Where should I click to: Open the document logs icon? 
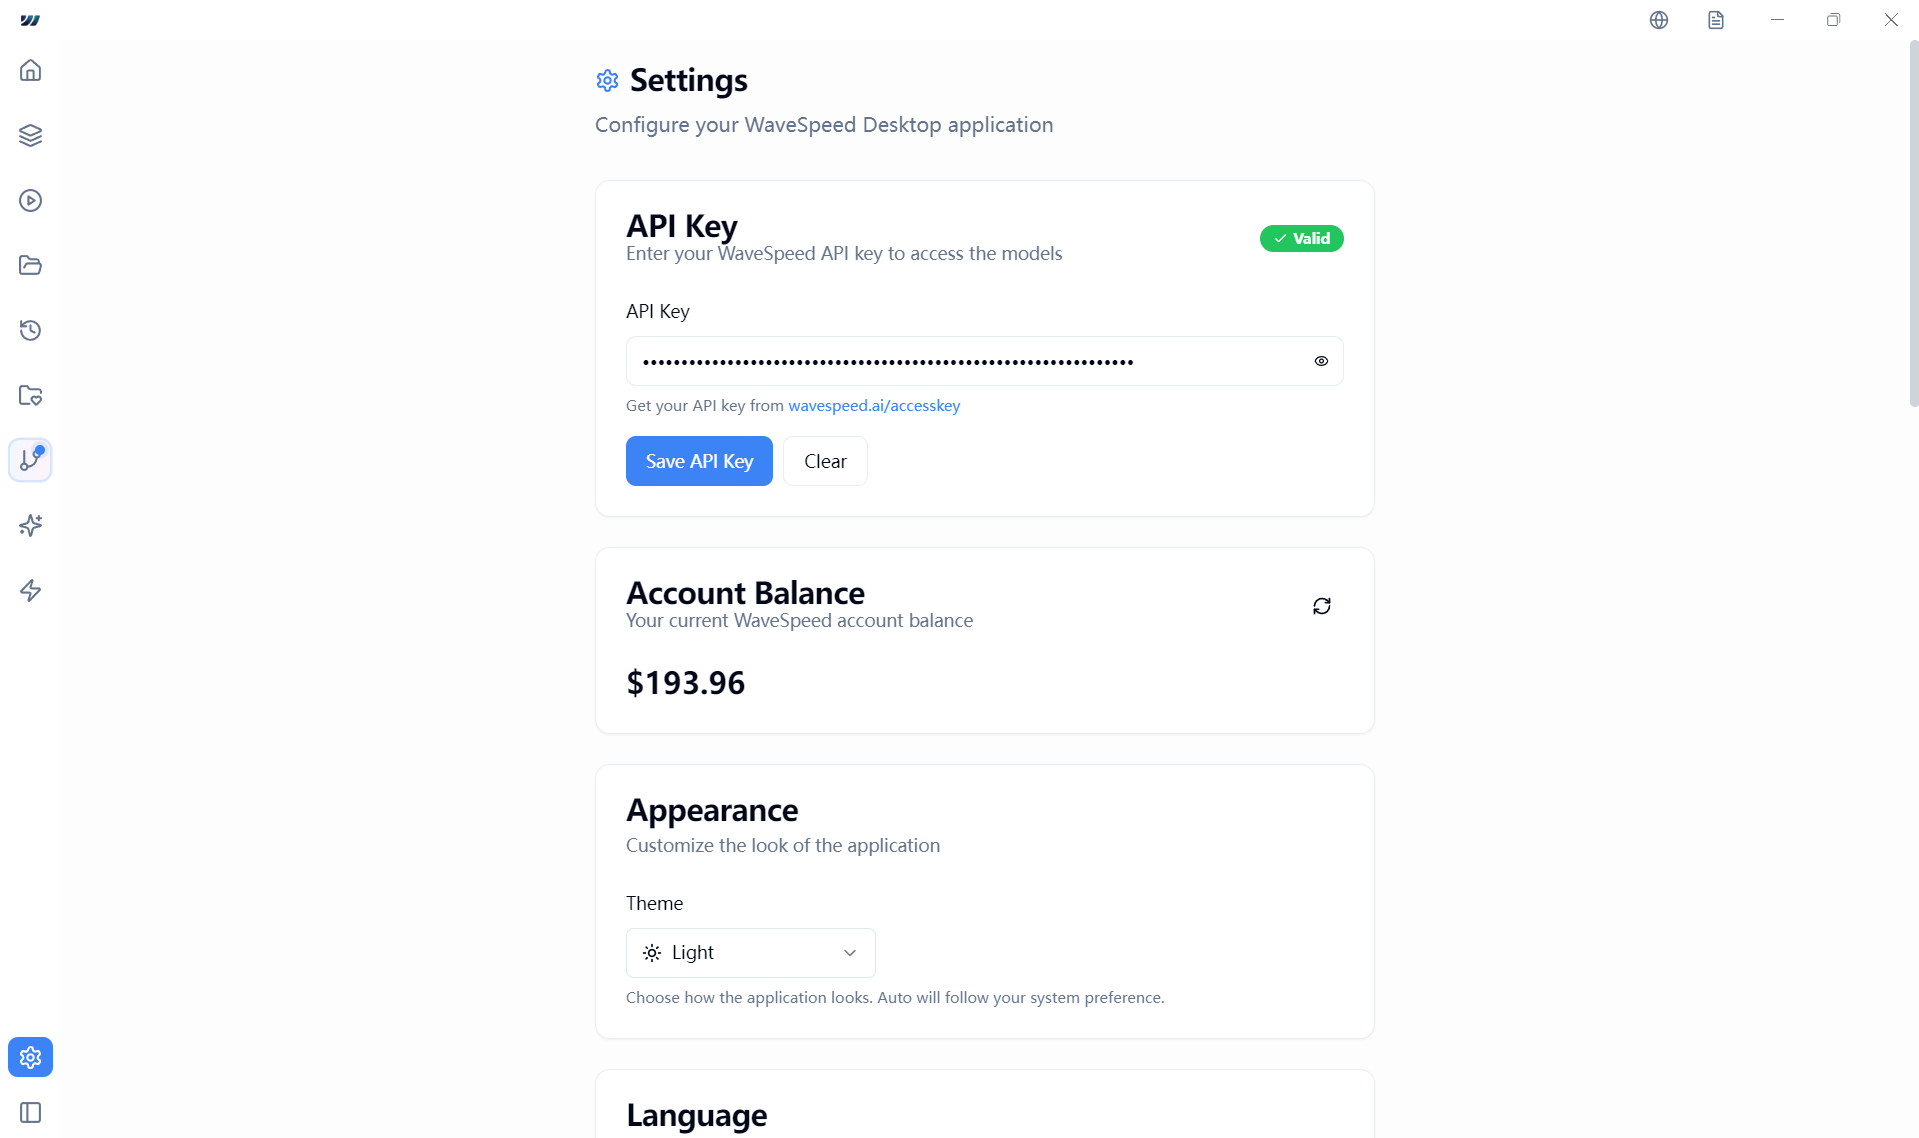1716,19
